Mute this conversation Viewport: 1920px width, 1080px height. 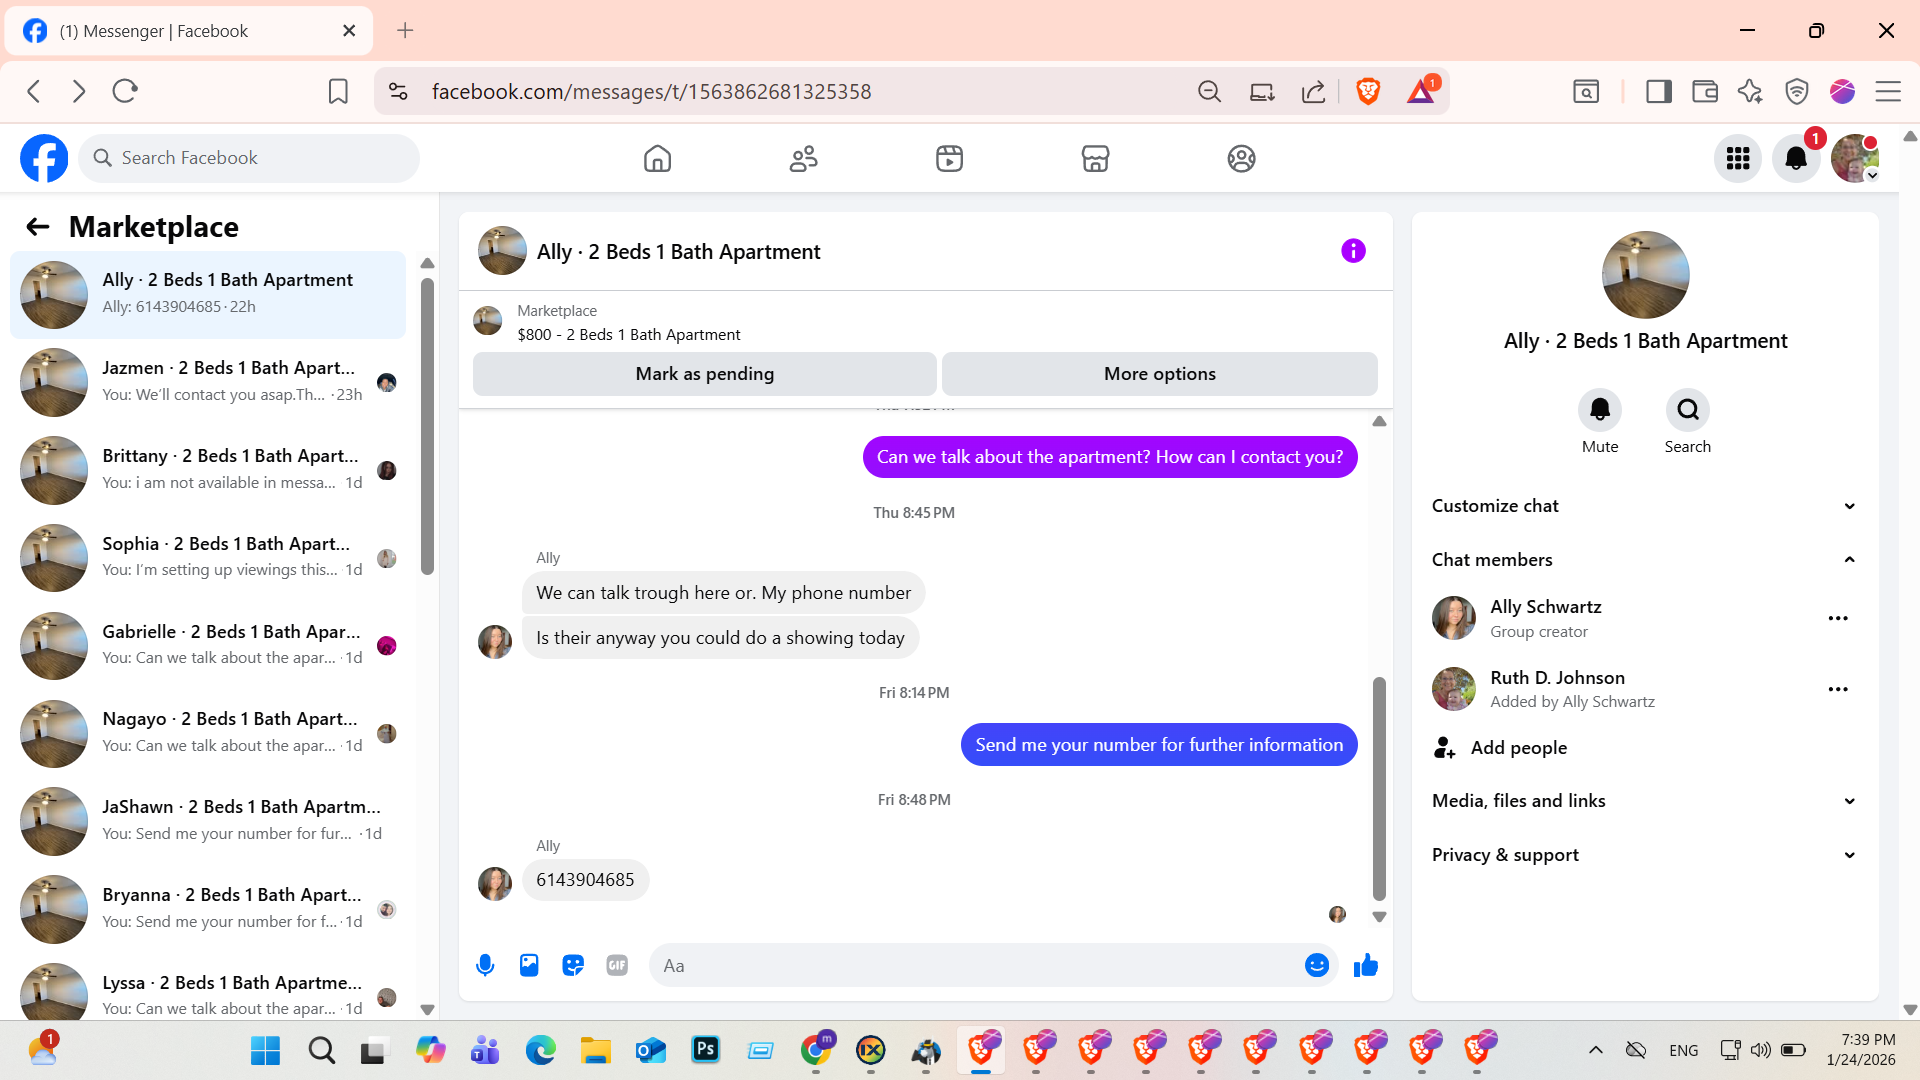[1599, 410]
